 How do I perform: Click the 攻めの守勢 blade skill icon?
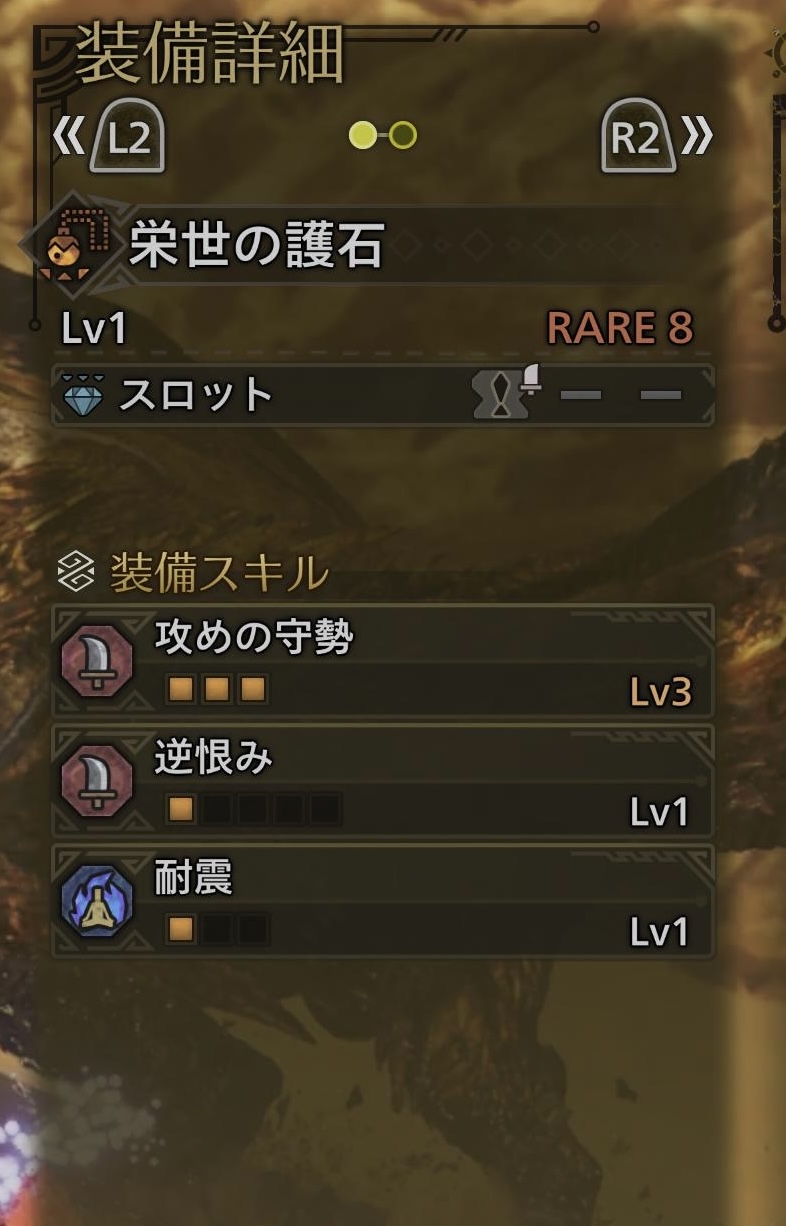click(x=98, y=660)
